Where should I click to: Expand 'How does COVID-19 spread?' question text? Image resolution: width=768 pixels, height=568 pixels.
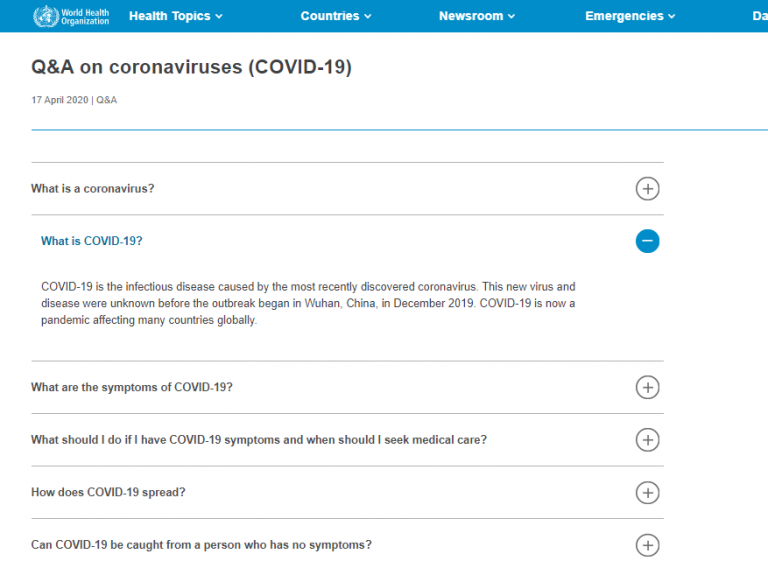108,492
